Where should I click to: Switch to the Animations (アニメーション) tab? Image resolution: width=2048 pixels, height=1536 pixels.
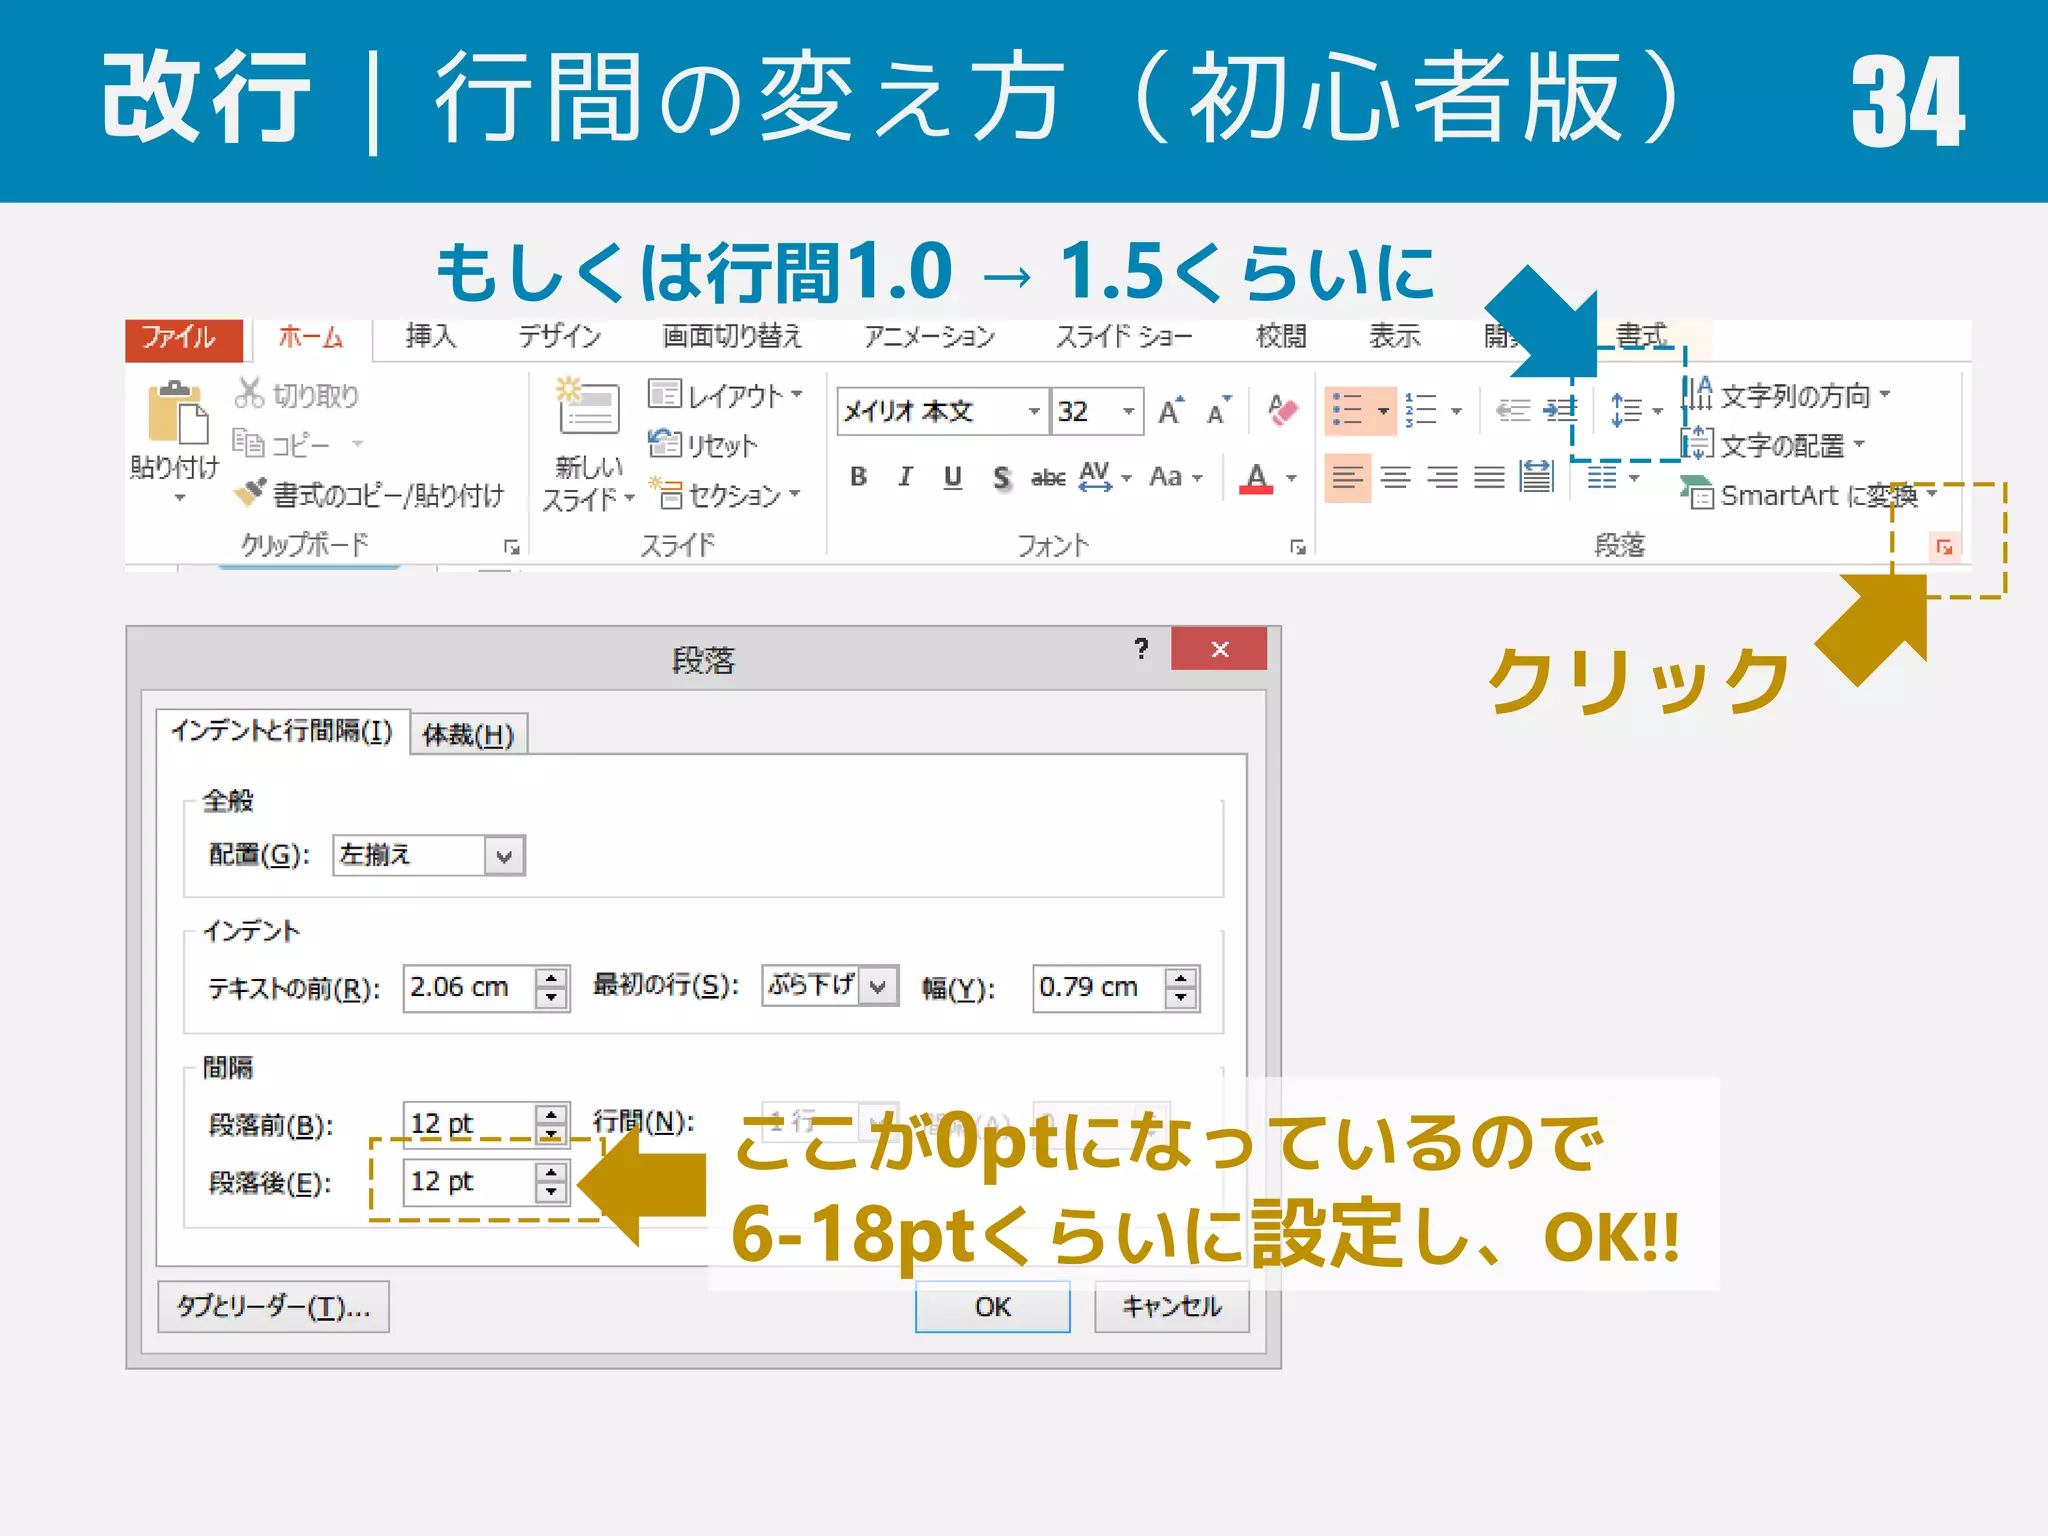coord(929,337)
